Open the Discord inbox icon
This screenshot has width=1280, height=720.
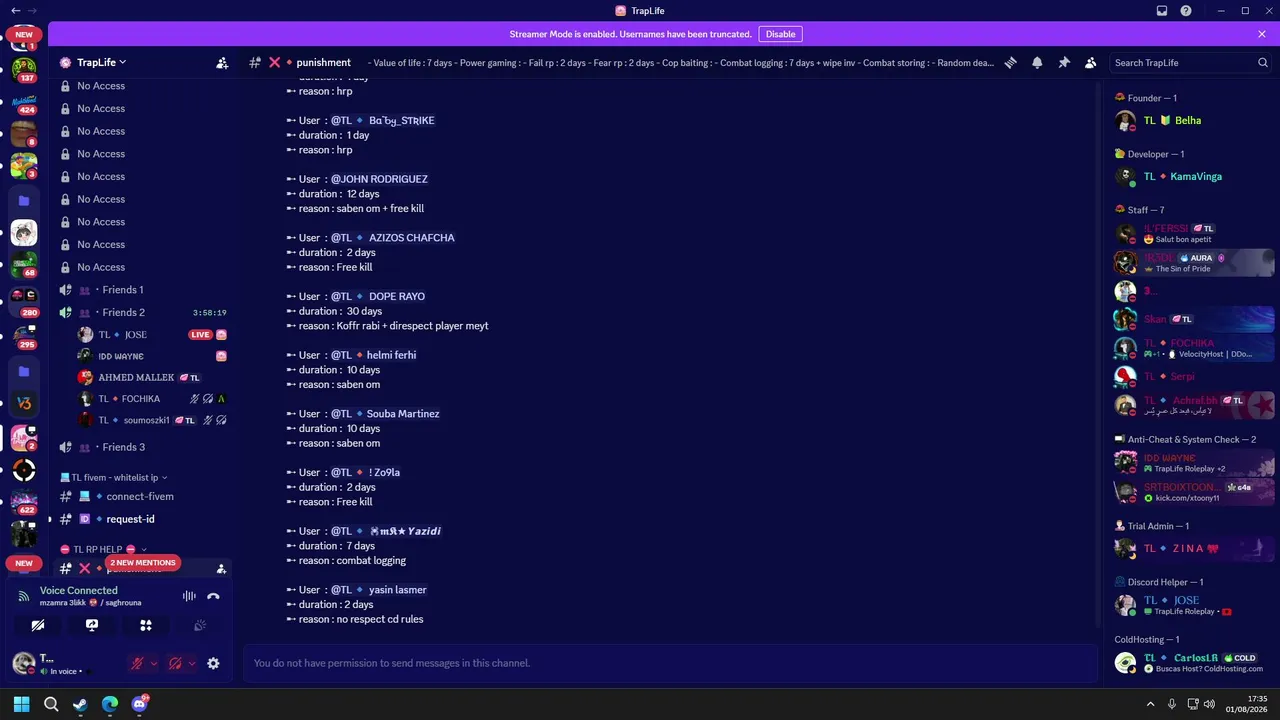(1162, 11)
